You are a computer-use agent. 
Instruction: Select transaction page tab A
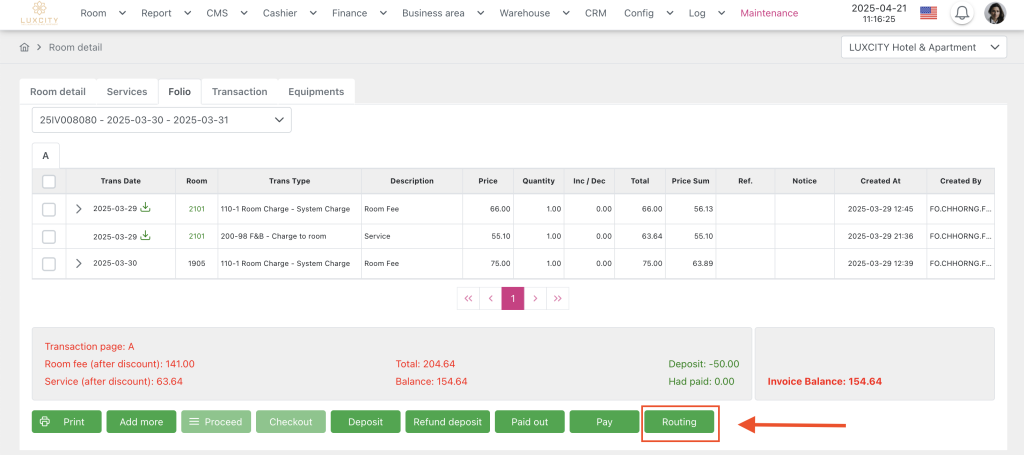click(46, 154)
